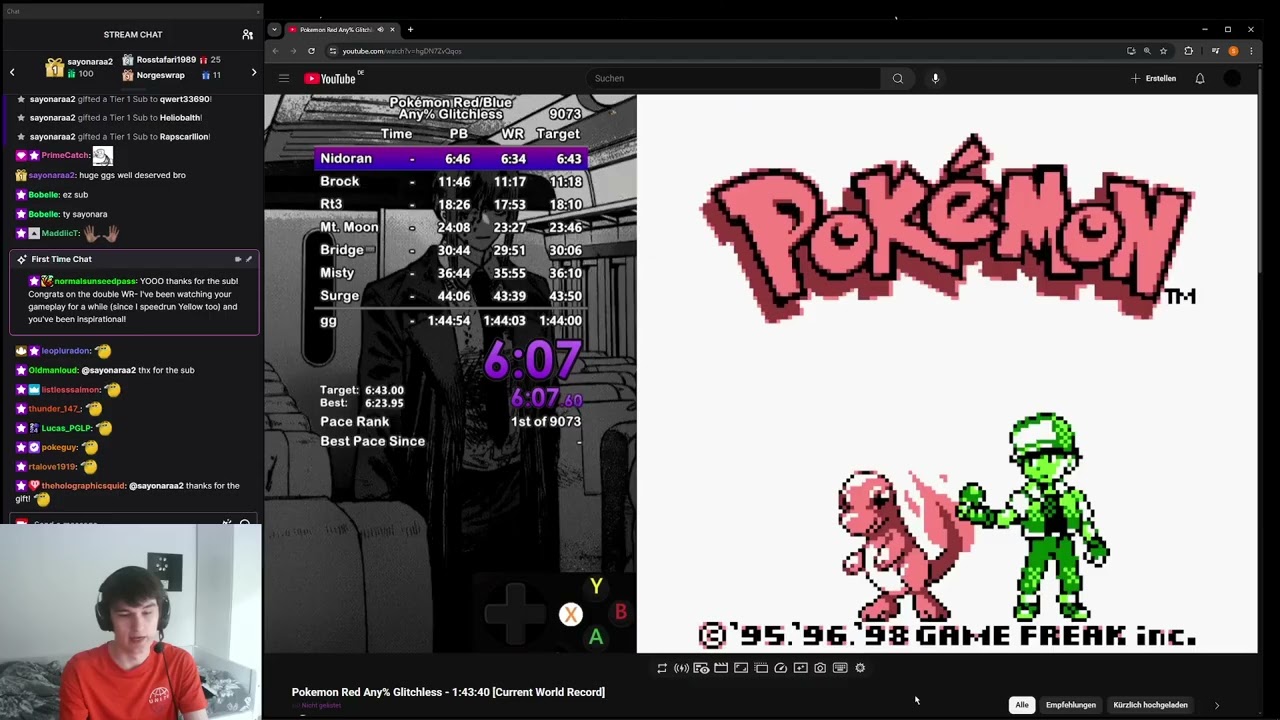Image resolution: width=1280 pixels, height=720 pixels.
Task: Click the Erstellen create button
Action: pos(1154,78)
